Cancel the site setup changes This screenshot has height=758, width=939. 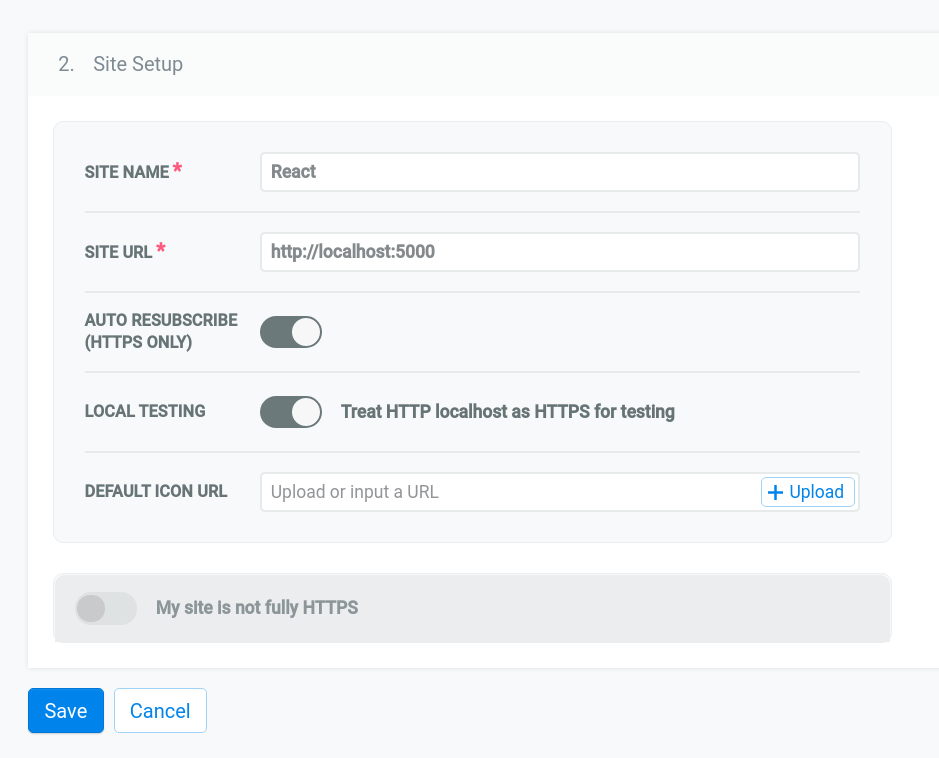(160, 711)
